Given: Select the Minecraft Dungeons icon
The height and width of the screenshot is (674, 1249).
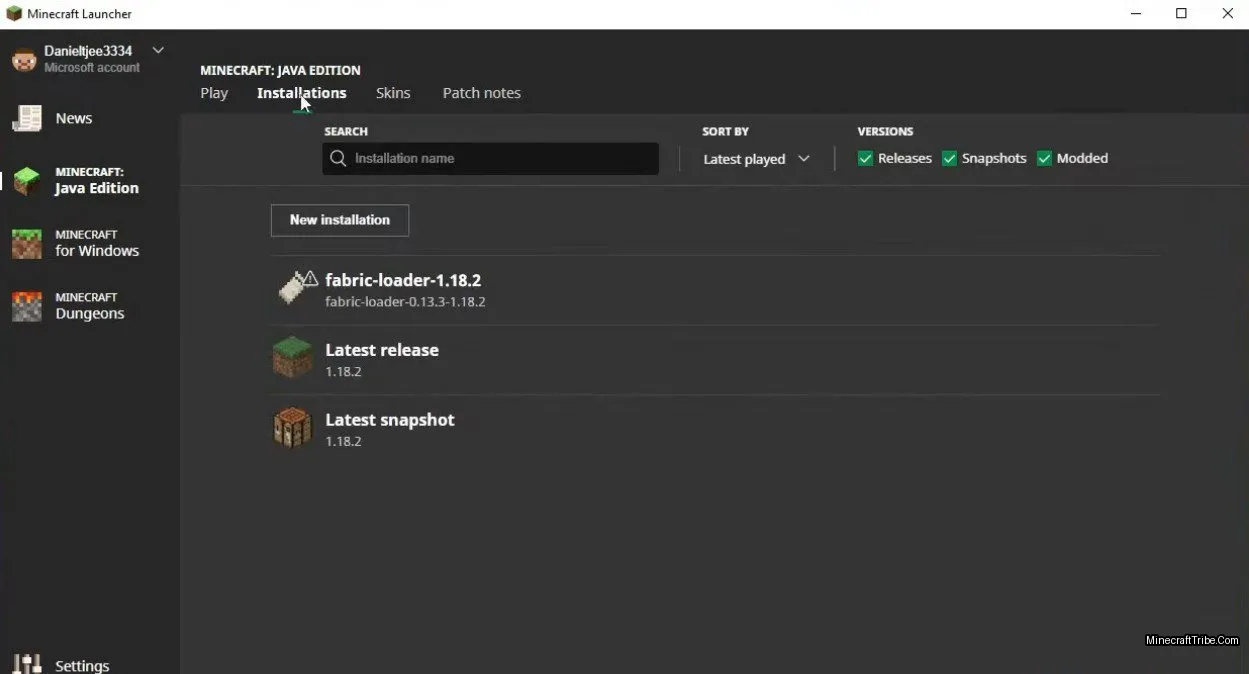Looking at the screenshot, I should click(27, 307).
